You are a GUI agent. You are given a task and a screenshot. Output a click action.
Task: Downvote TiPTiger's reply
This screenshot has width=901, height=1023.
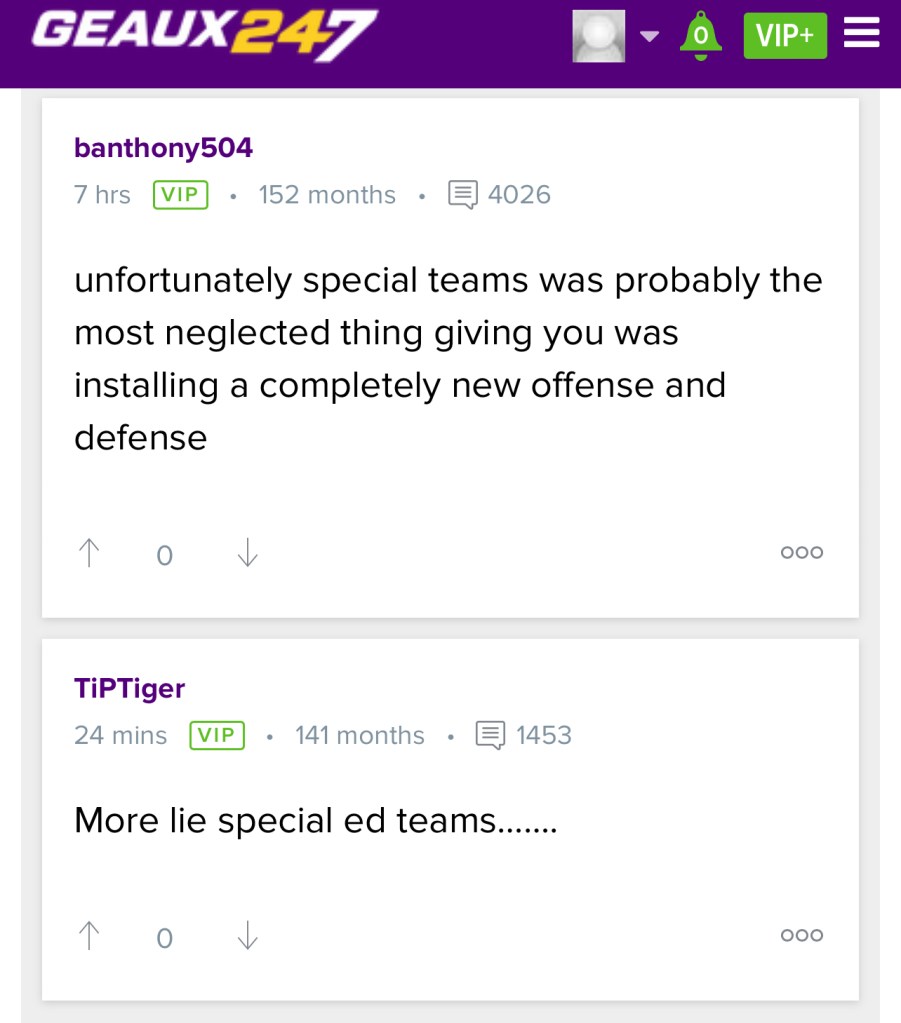tap(247, 936)
